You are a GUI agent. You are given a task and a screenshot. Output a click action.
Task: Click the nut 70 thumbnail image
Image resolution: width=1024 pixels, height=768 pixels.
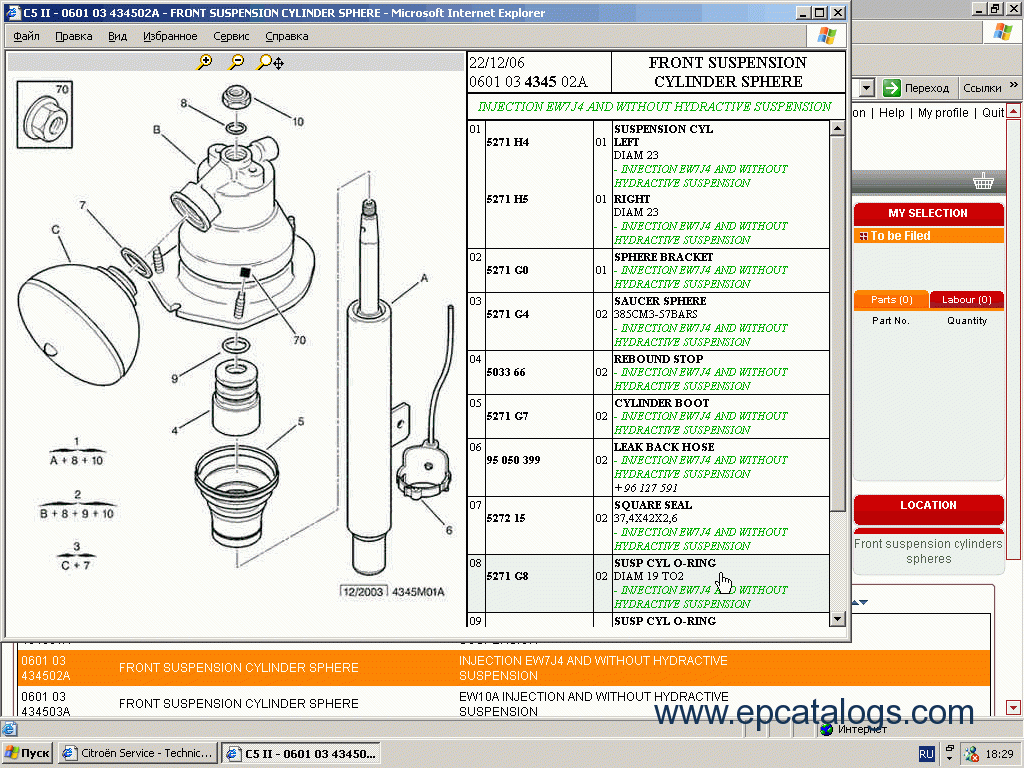[x=44, y=114]
